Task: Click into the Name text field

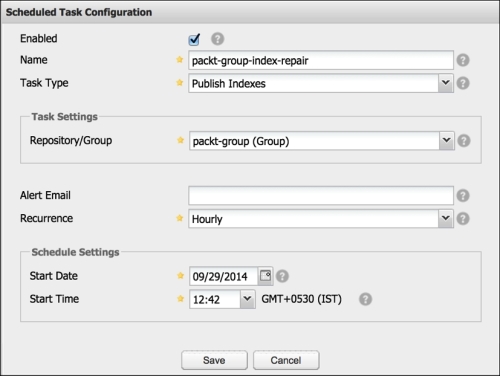Action: 321,60
